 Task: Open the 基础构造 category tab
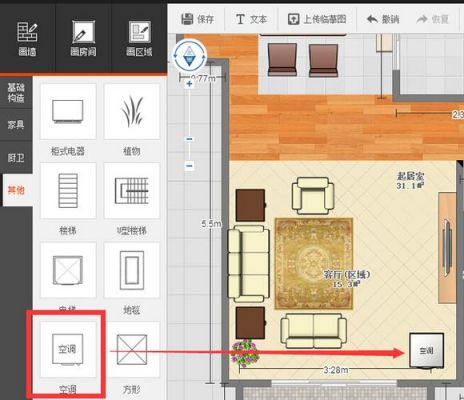click(16, 93)
